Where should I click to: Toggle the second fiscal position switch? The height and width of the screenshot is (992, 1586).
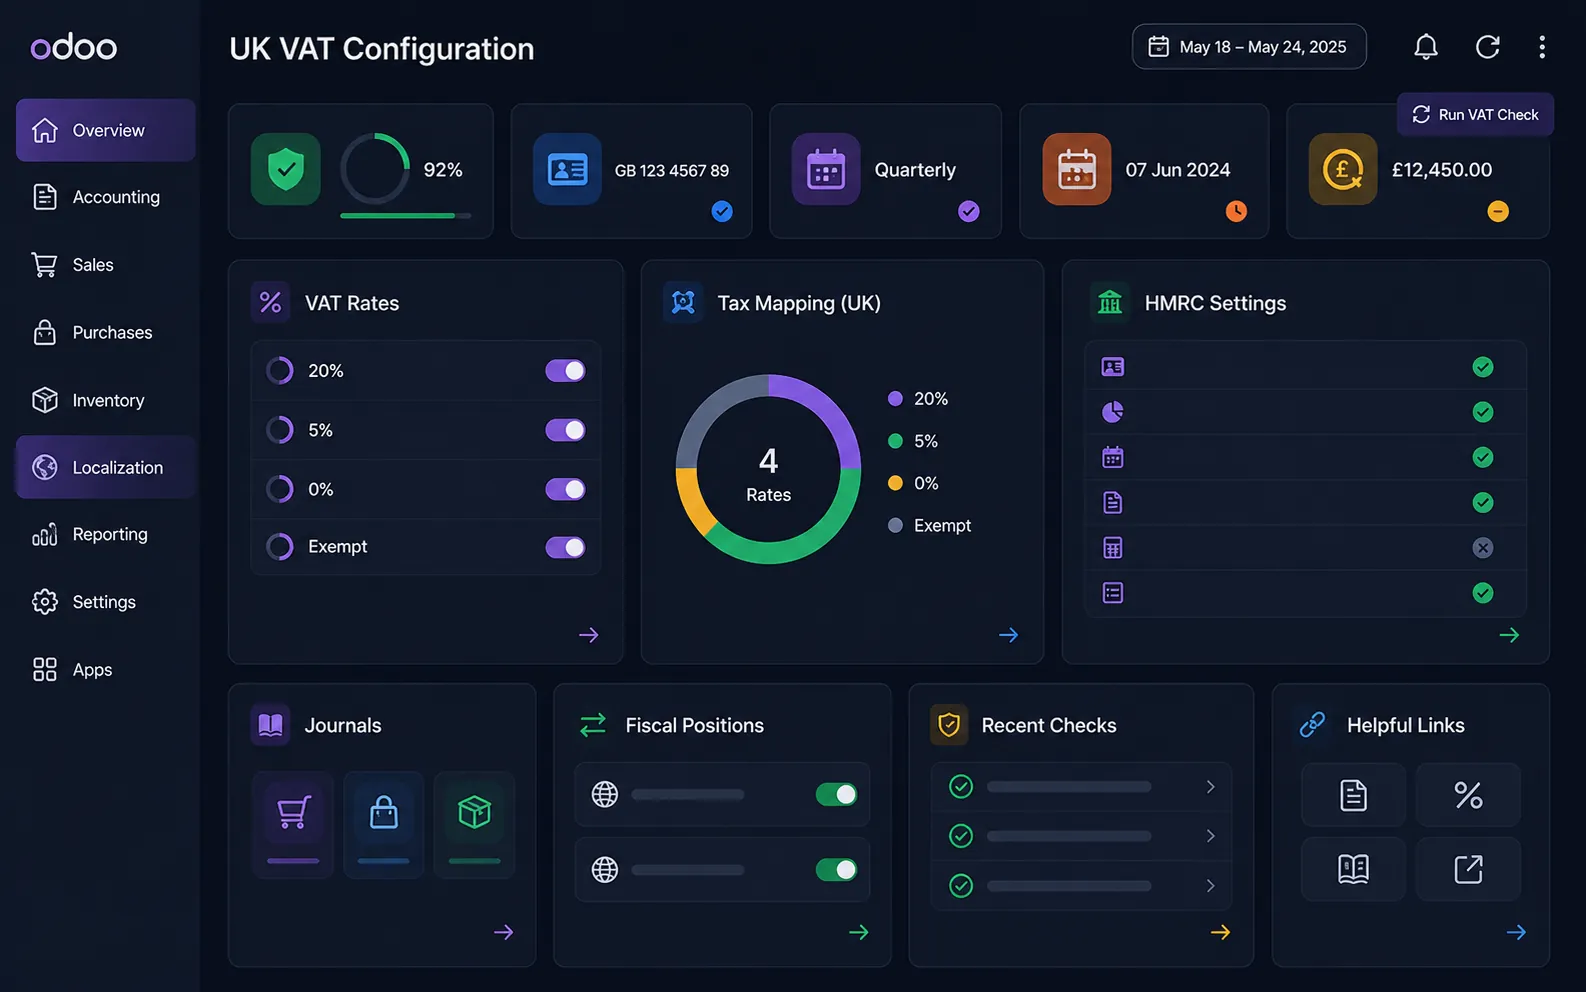click(837, 870)
